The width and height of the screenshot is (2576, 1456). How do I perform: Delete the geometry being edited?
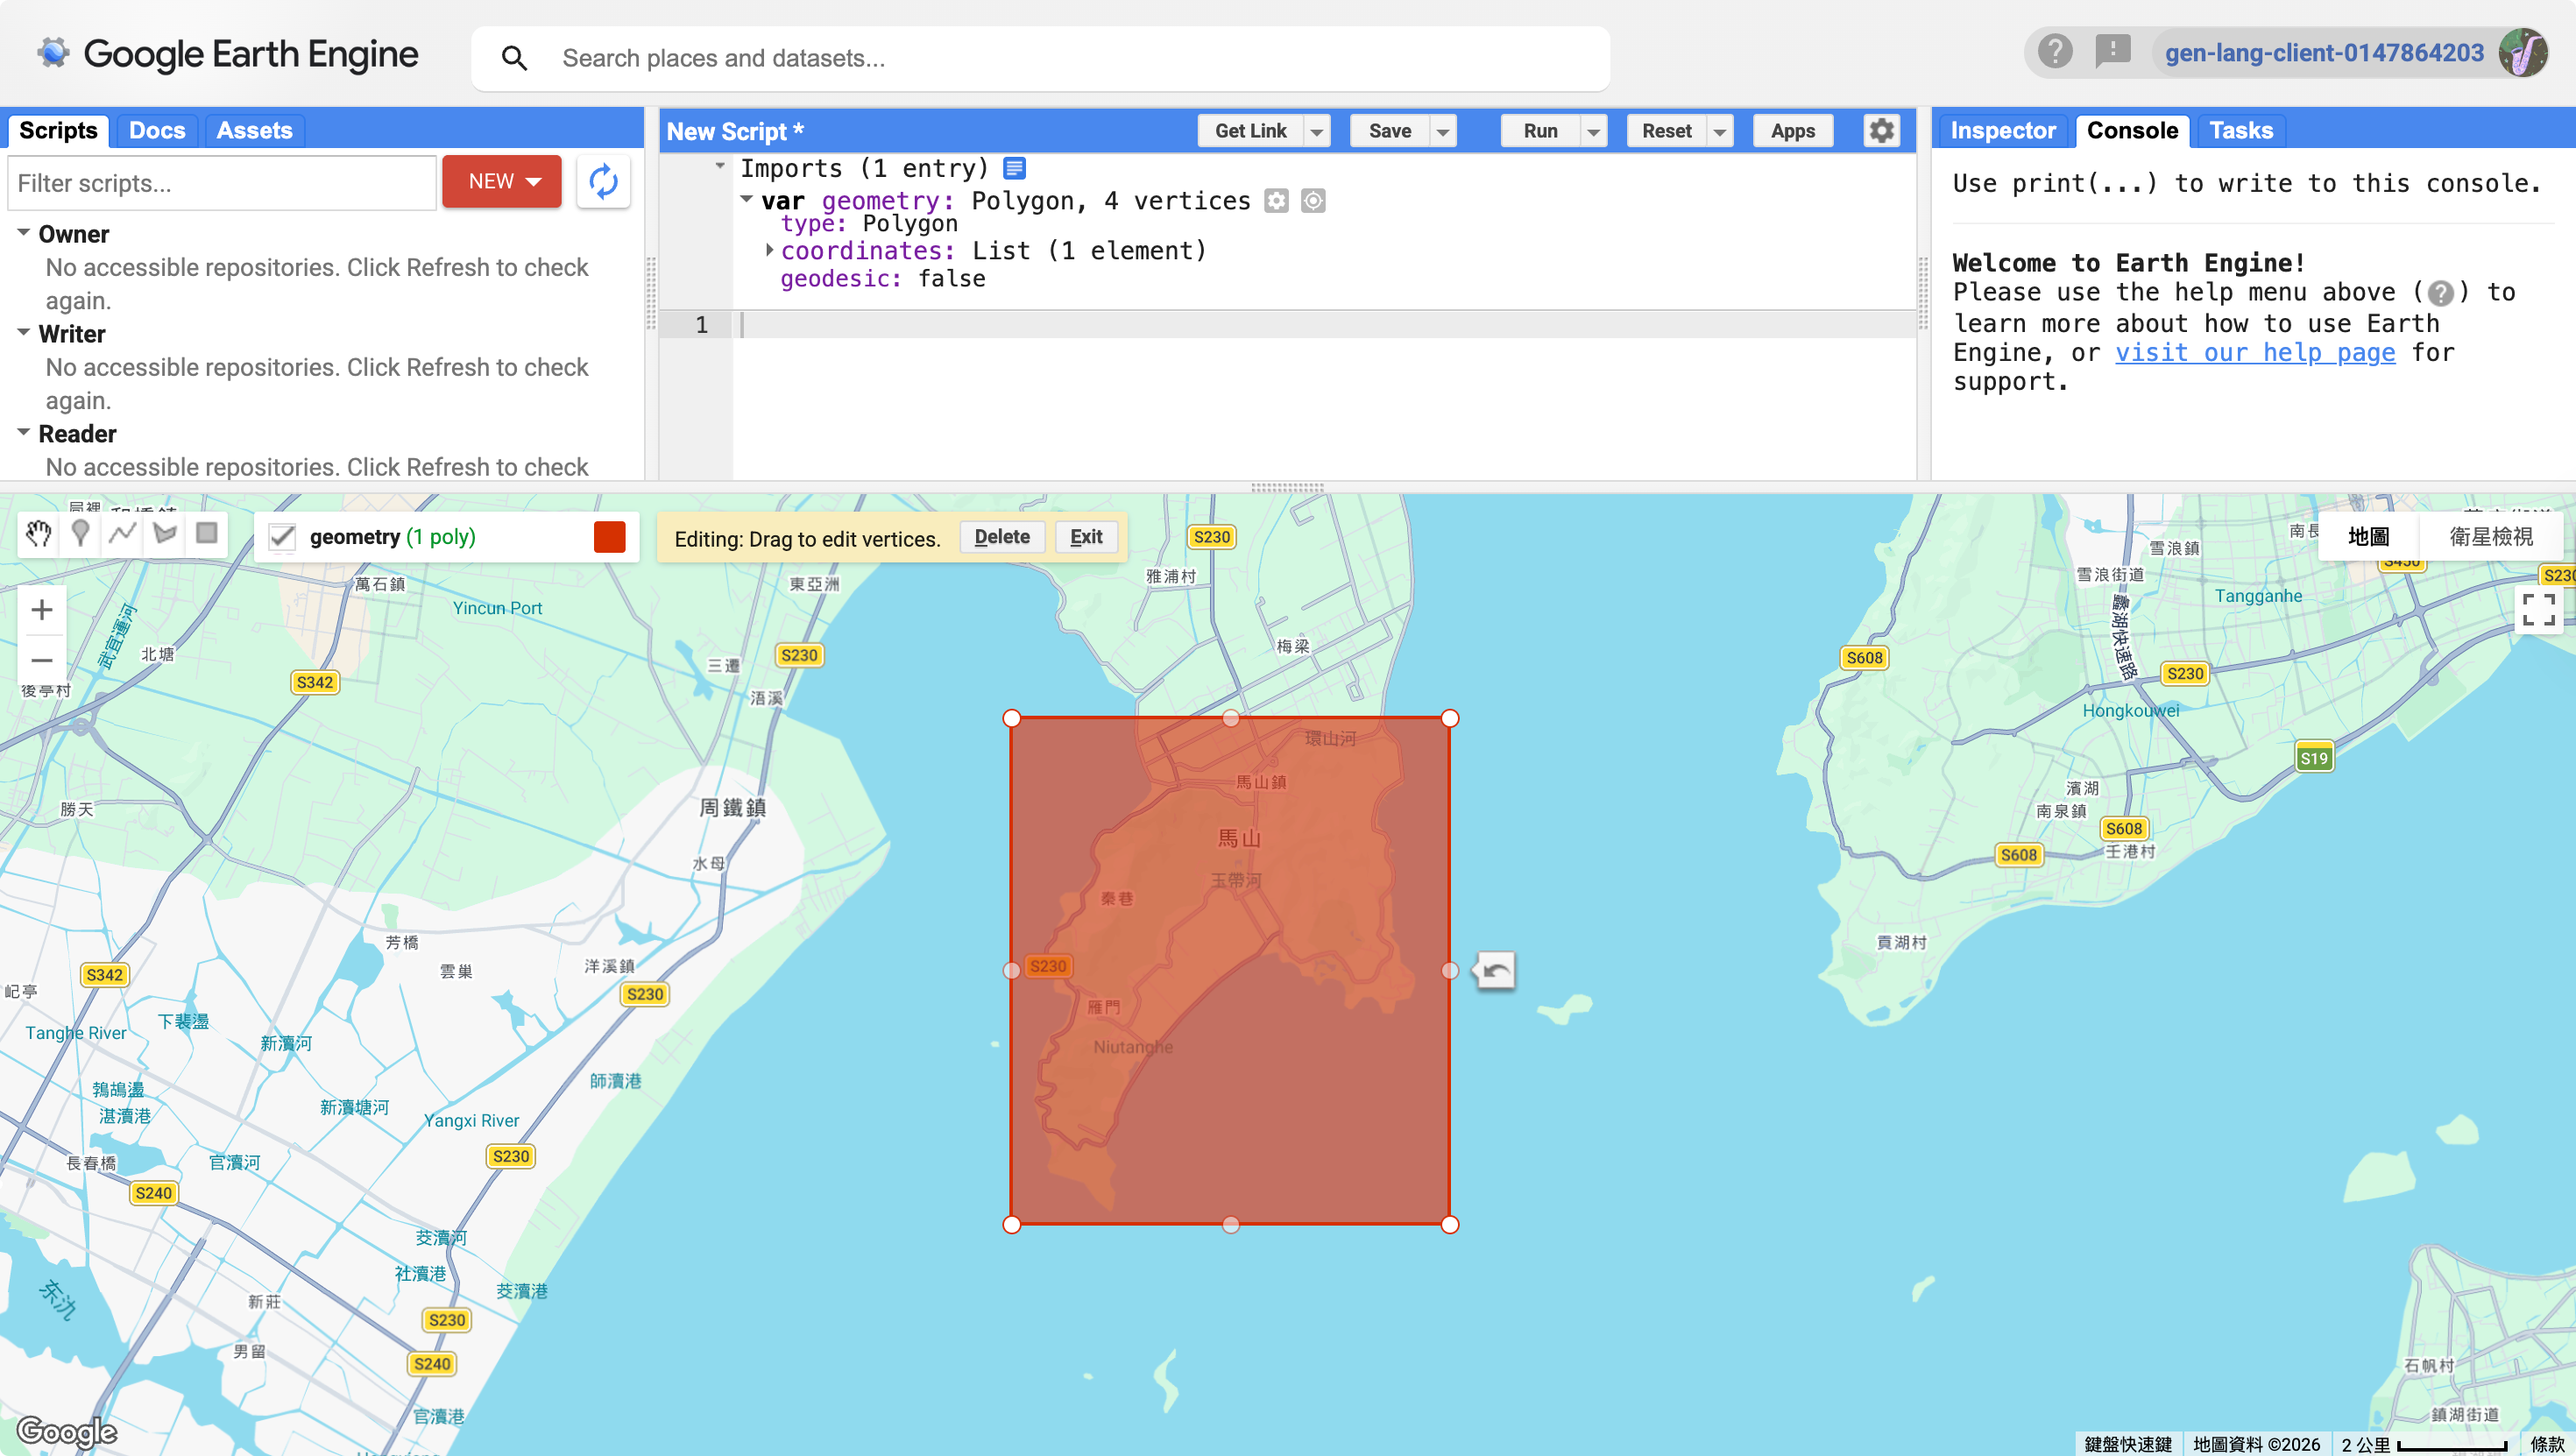click(1001, 537)
